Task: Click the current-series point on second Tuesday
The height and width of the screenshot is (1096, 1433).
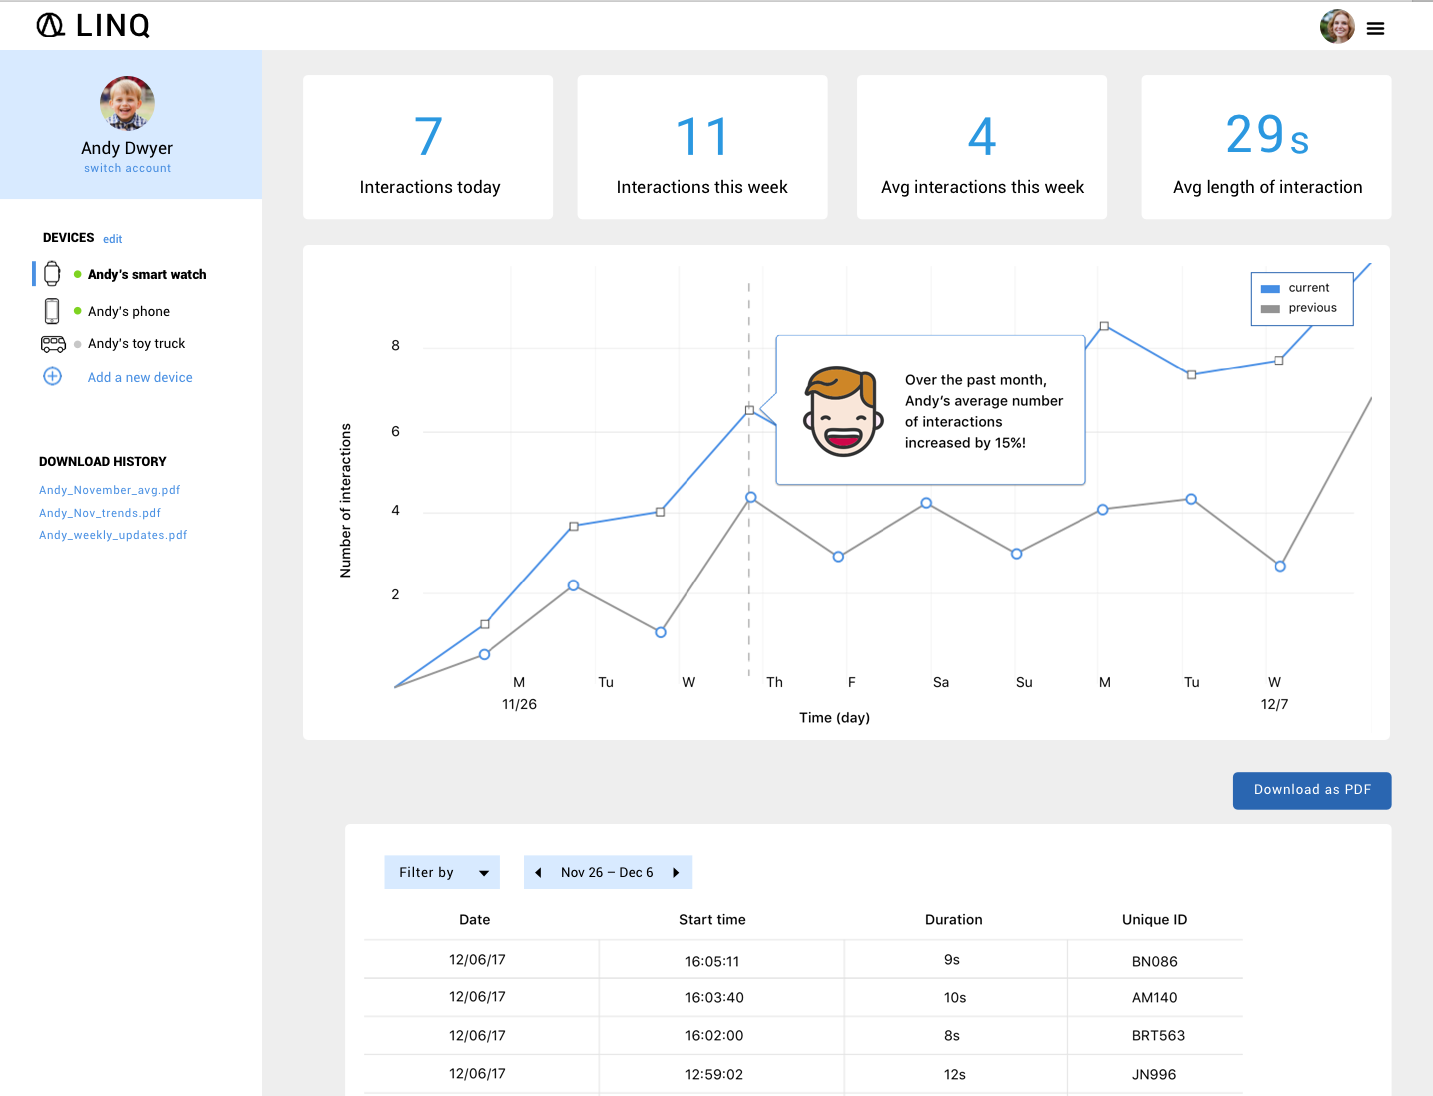Action: click(x=1191, y=374)
